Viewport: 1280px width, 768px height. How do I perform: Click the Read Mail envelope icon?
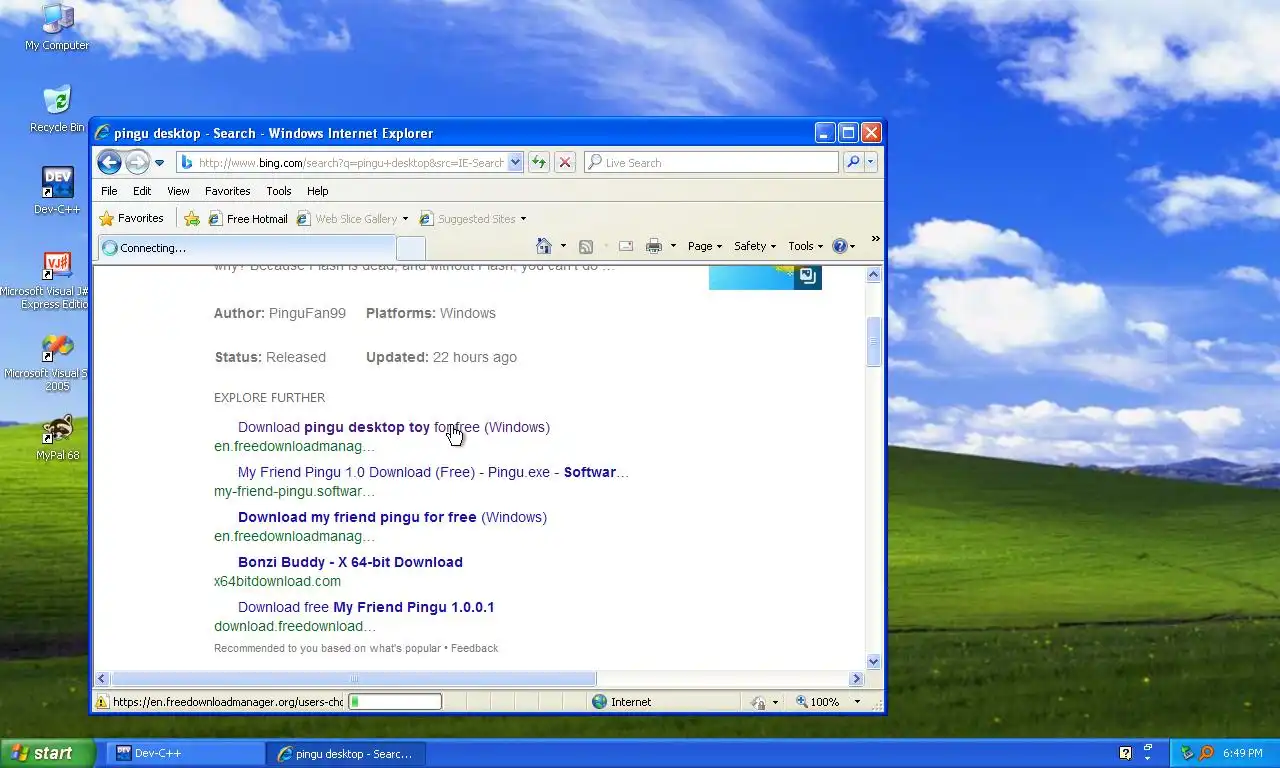coord(626,246)
